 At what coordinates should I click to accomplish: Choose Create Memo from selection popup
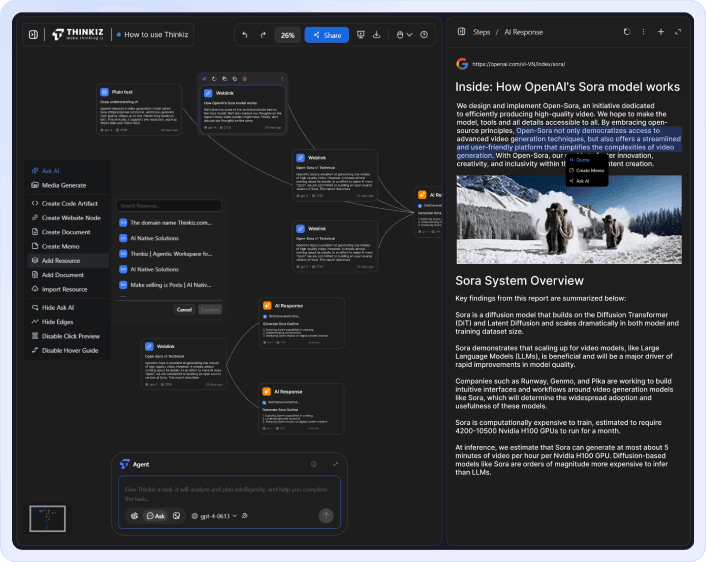(587, 170)
